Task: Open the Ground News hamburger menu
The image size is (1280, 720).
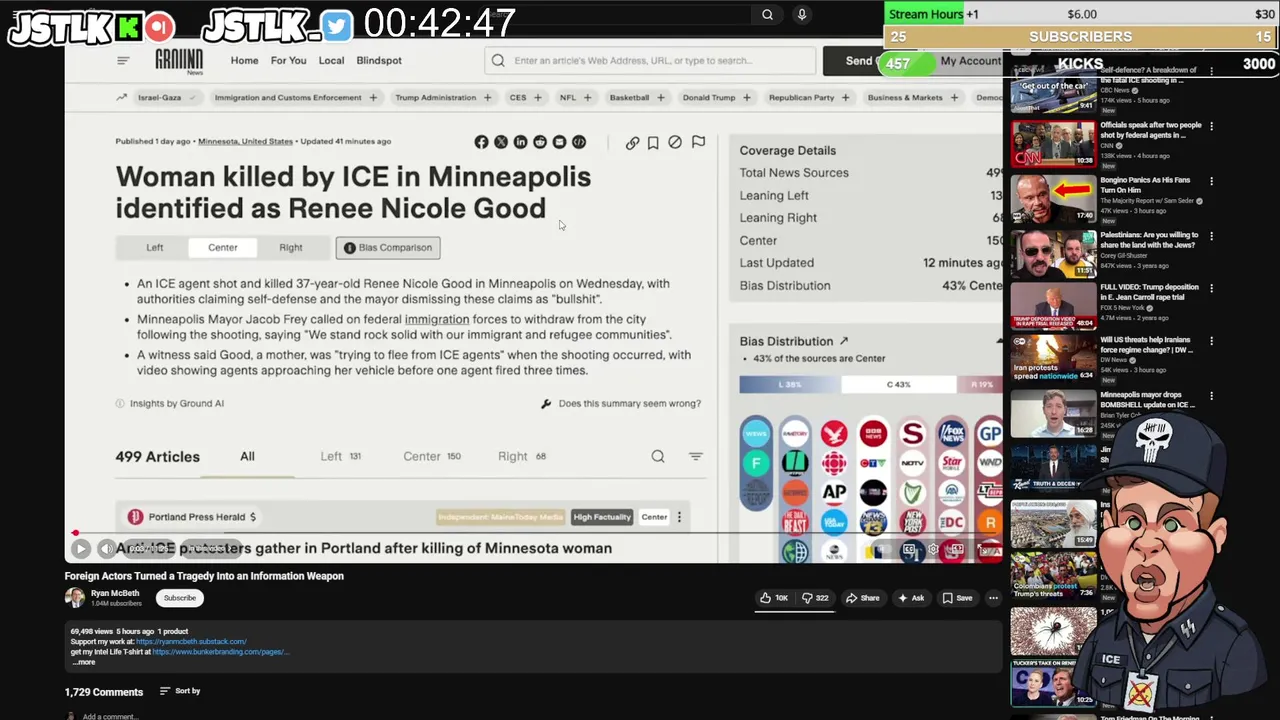Action: [123, 60]
